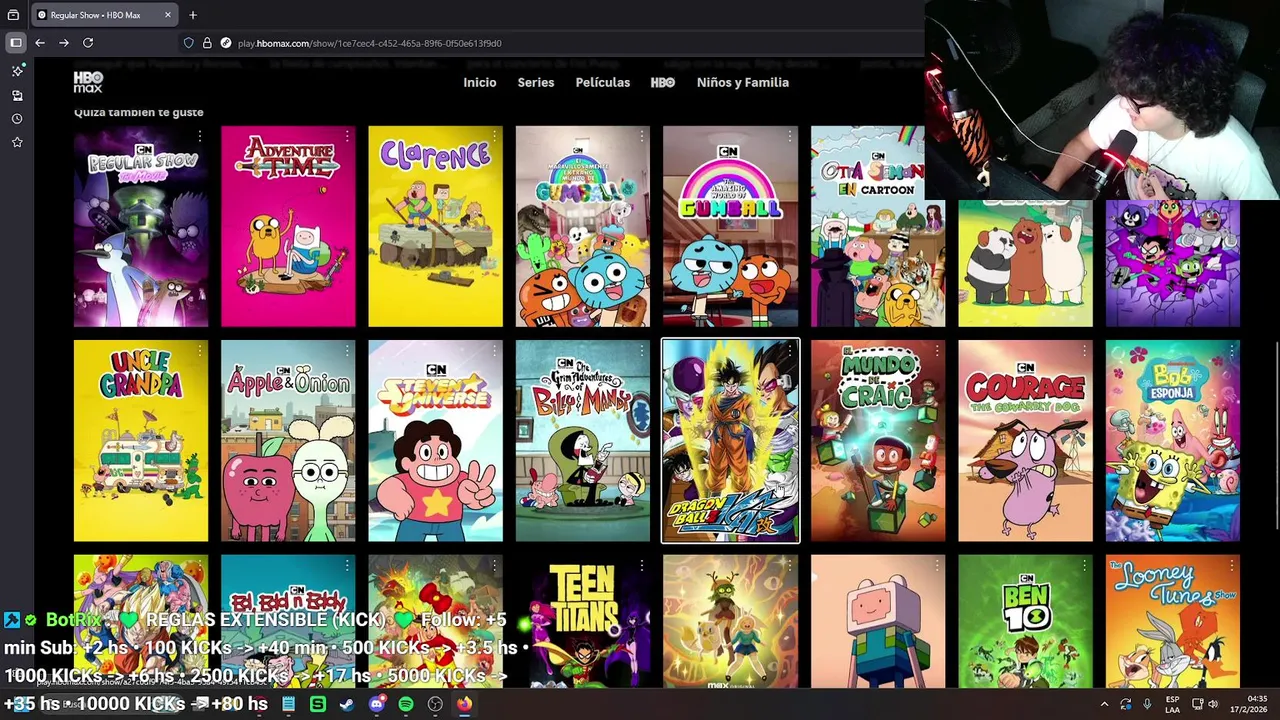Select the Regular Show - HBO Max tab
The width and height of the screenshot is (1280, 720).
point(104,15)
